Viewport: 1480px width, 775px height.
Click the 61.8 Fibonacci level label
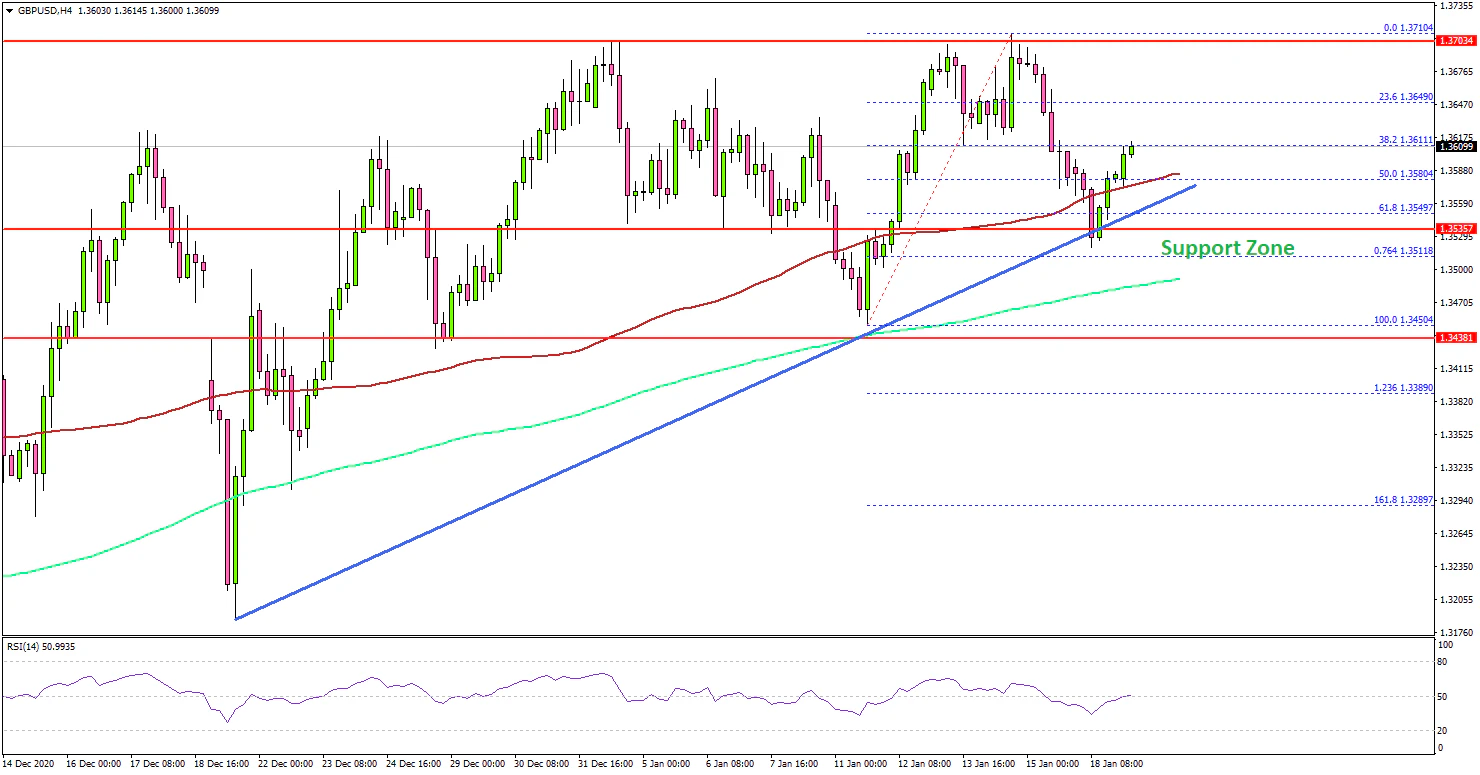1405,207
